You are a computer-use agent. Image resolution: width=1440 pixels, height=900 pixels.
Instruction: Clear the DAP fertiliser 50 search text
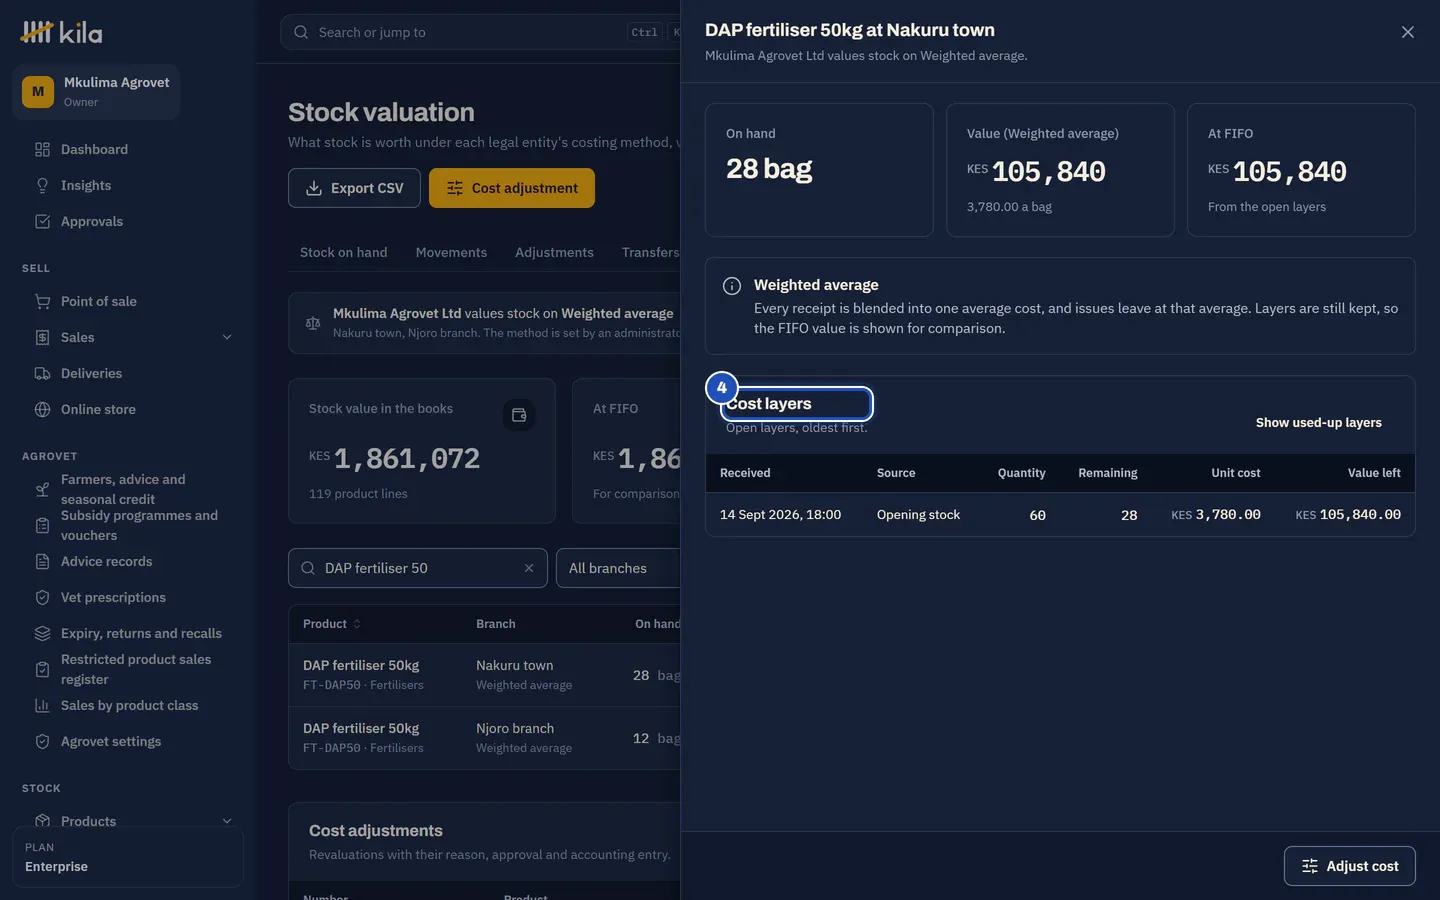point(529,568)
